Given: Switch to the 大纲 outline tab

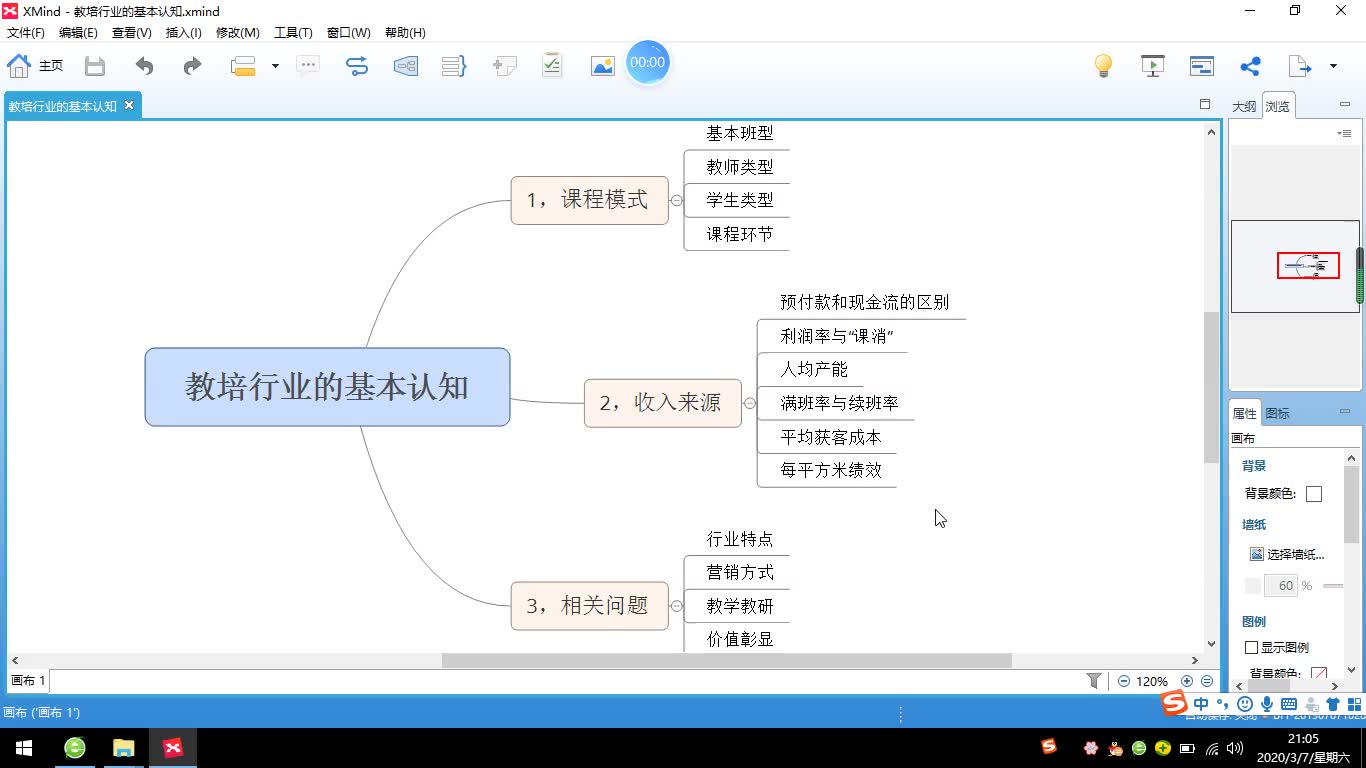Looking at the screenshot, I should pyautogui.click(x=1244, y=106).
